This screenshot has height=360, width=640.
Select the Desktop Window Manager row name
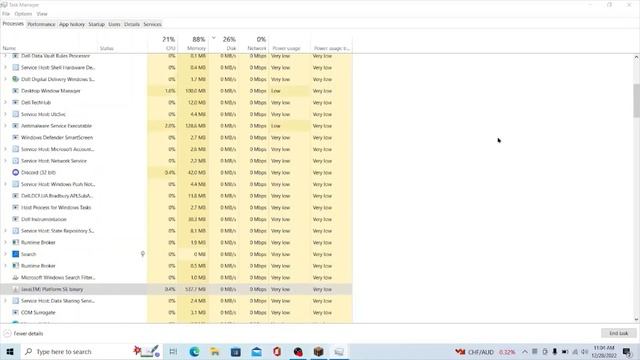[x=51, y=91]
